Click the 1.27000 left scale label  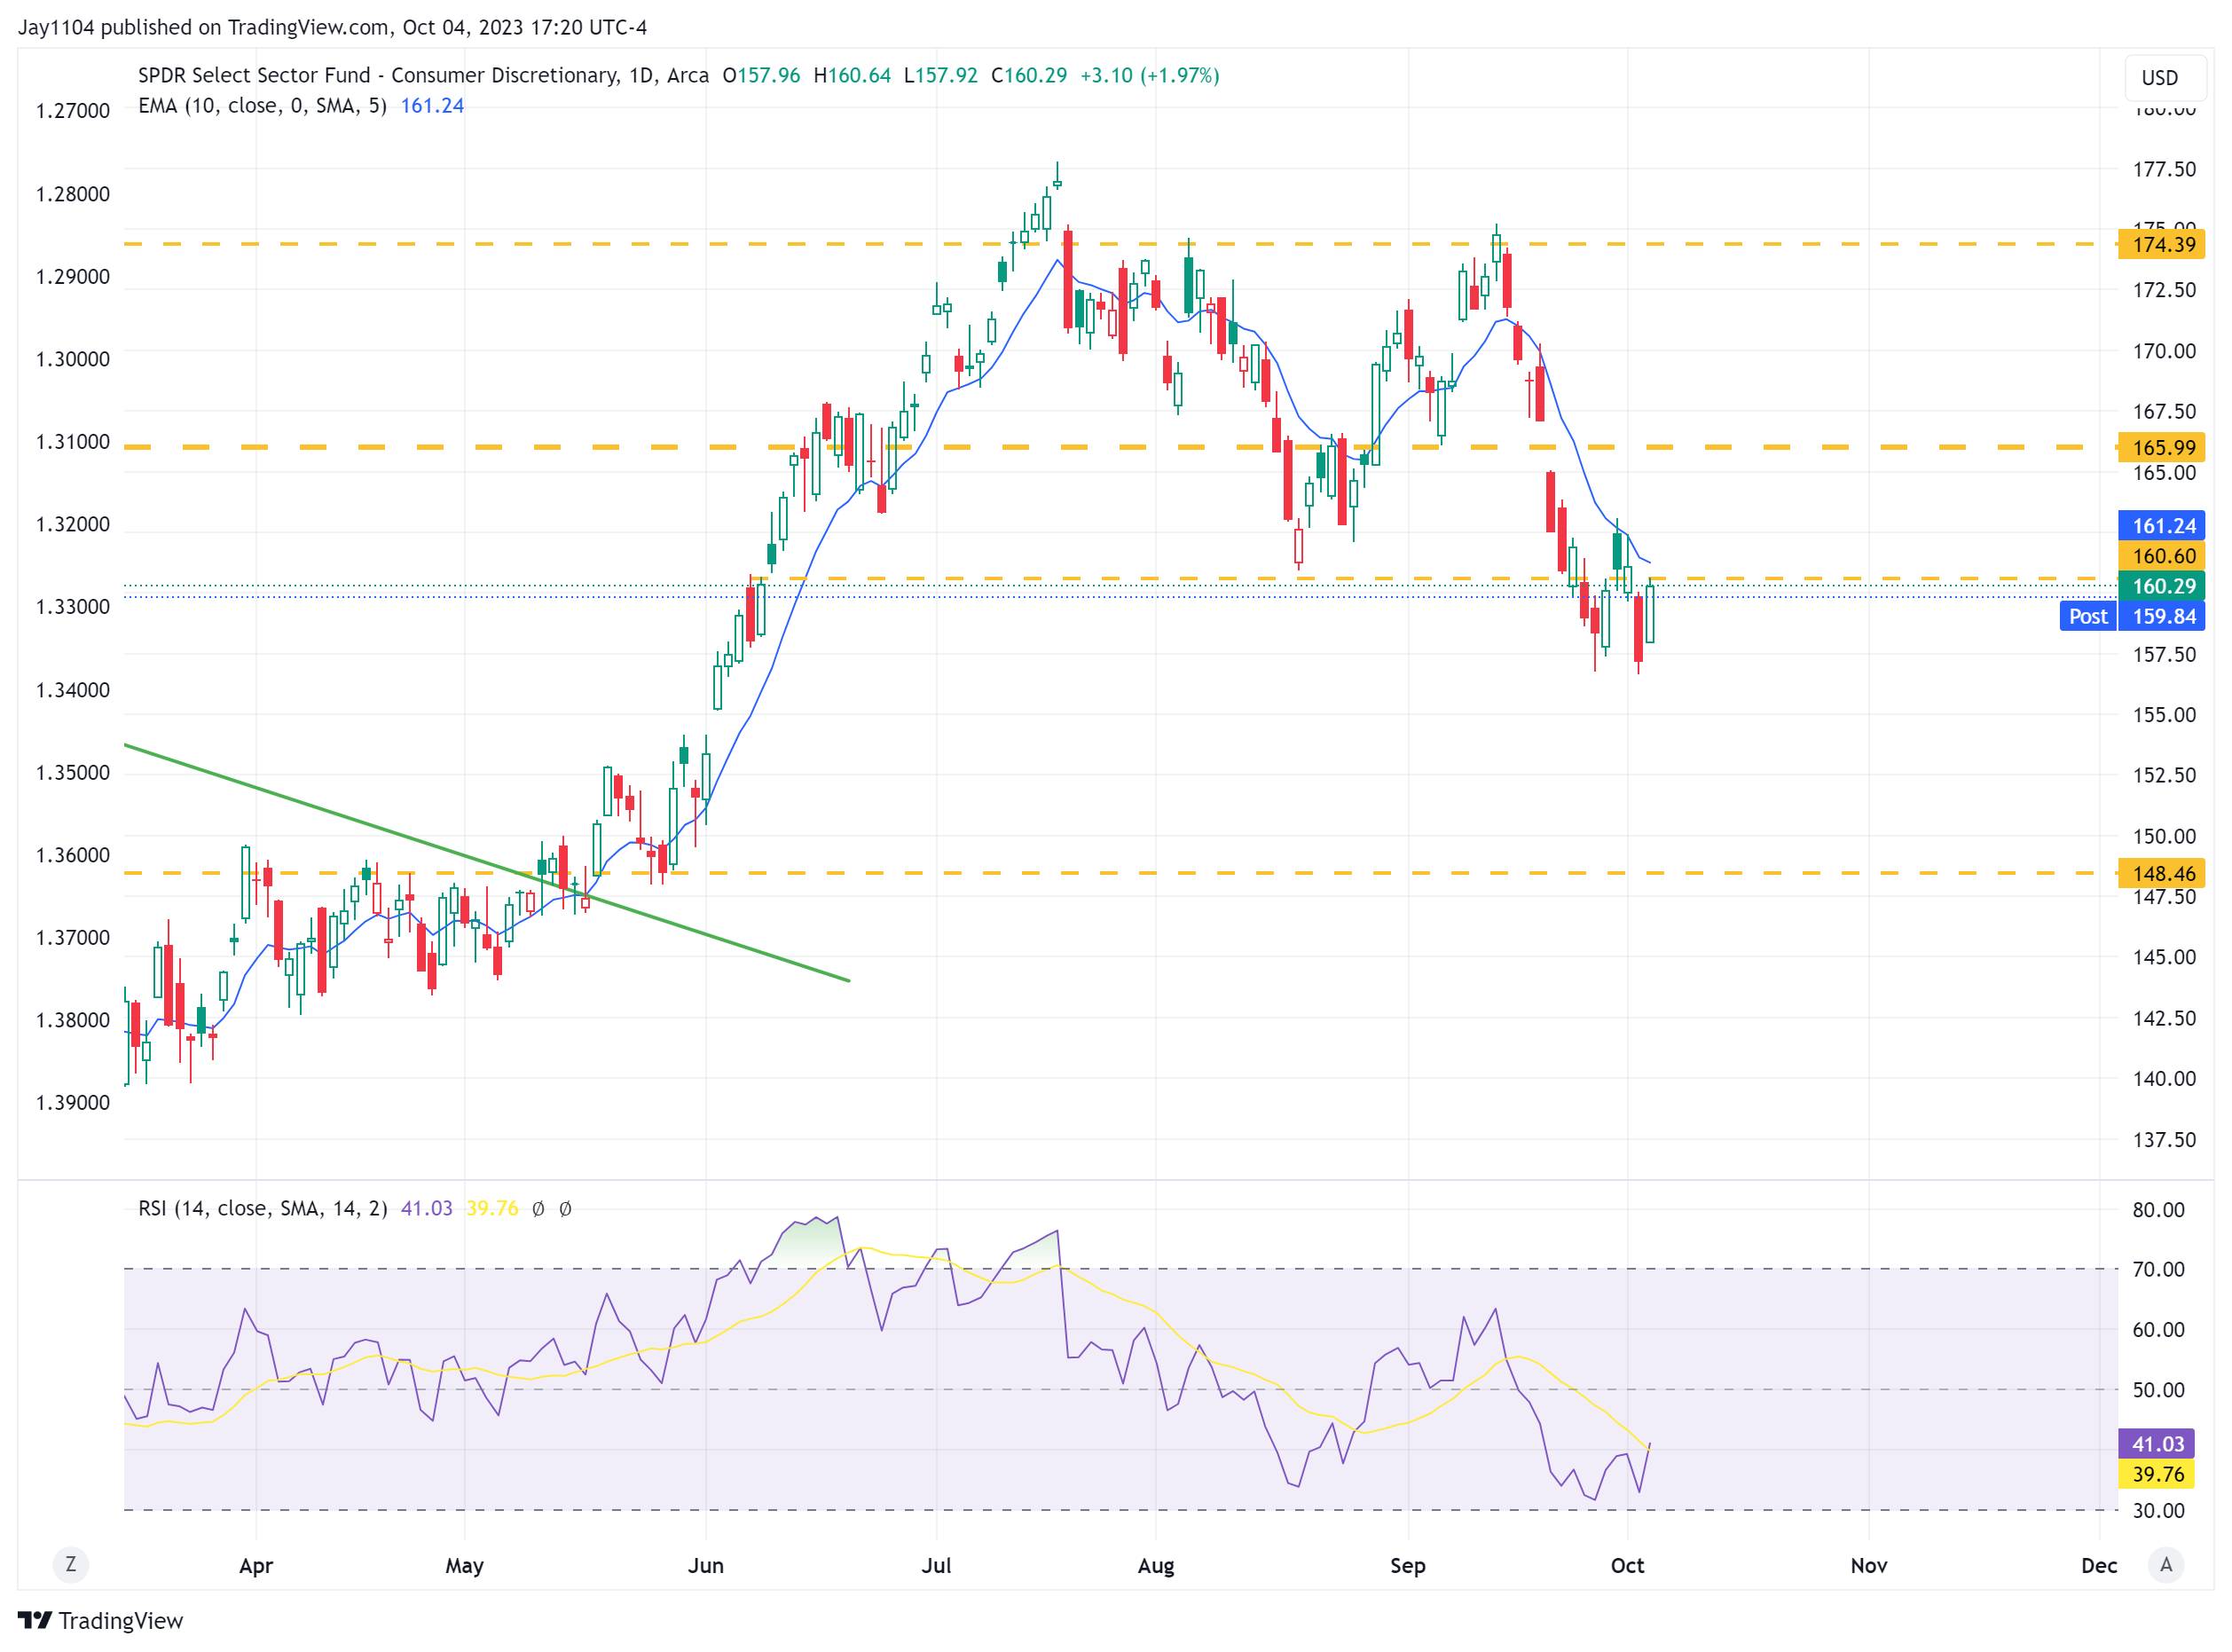(x=73, y=111)
